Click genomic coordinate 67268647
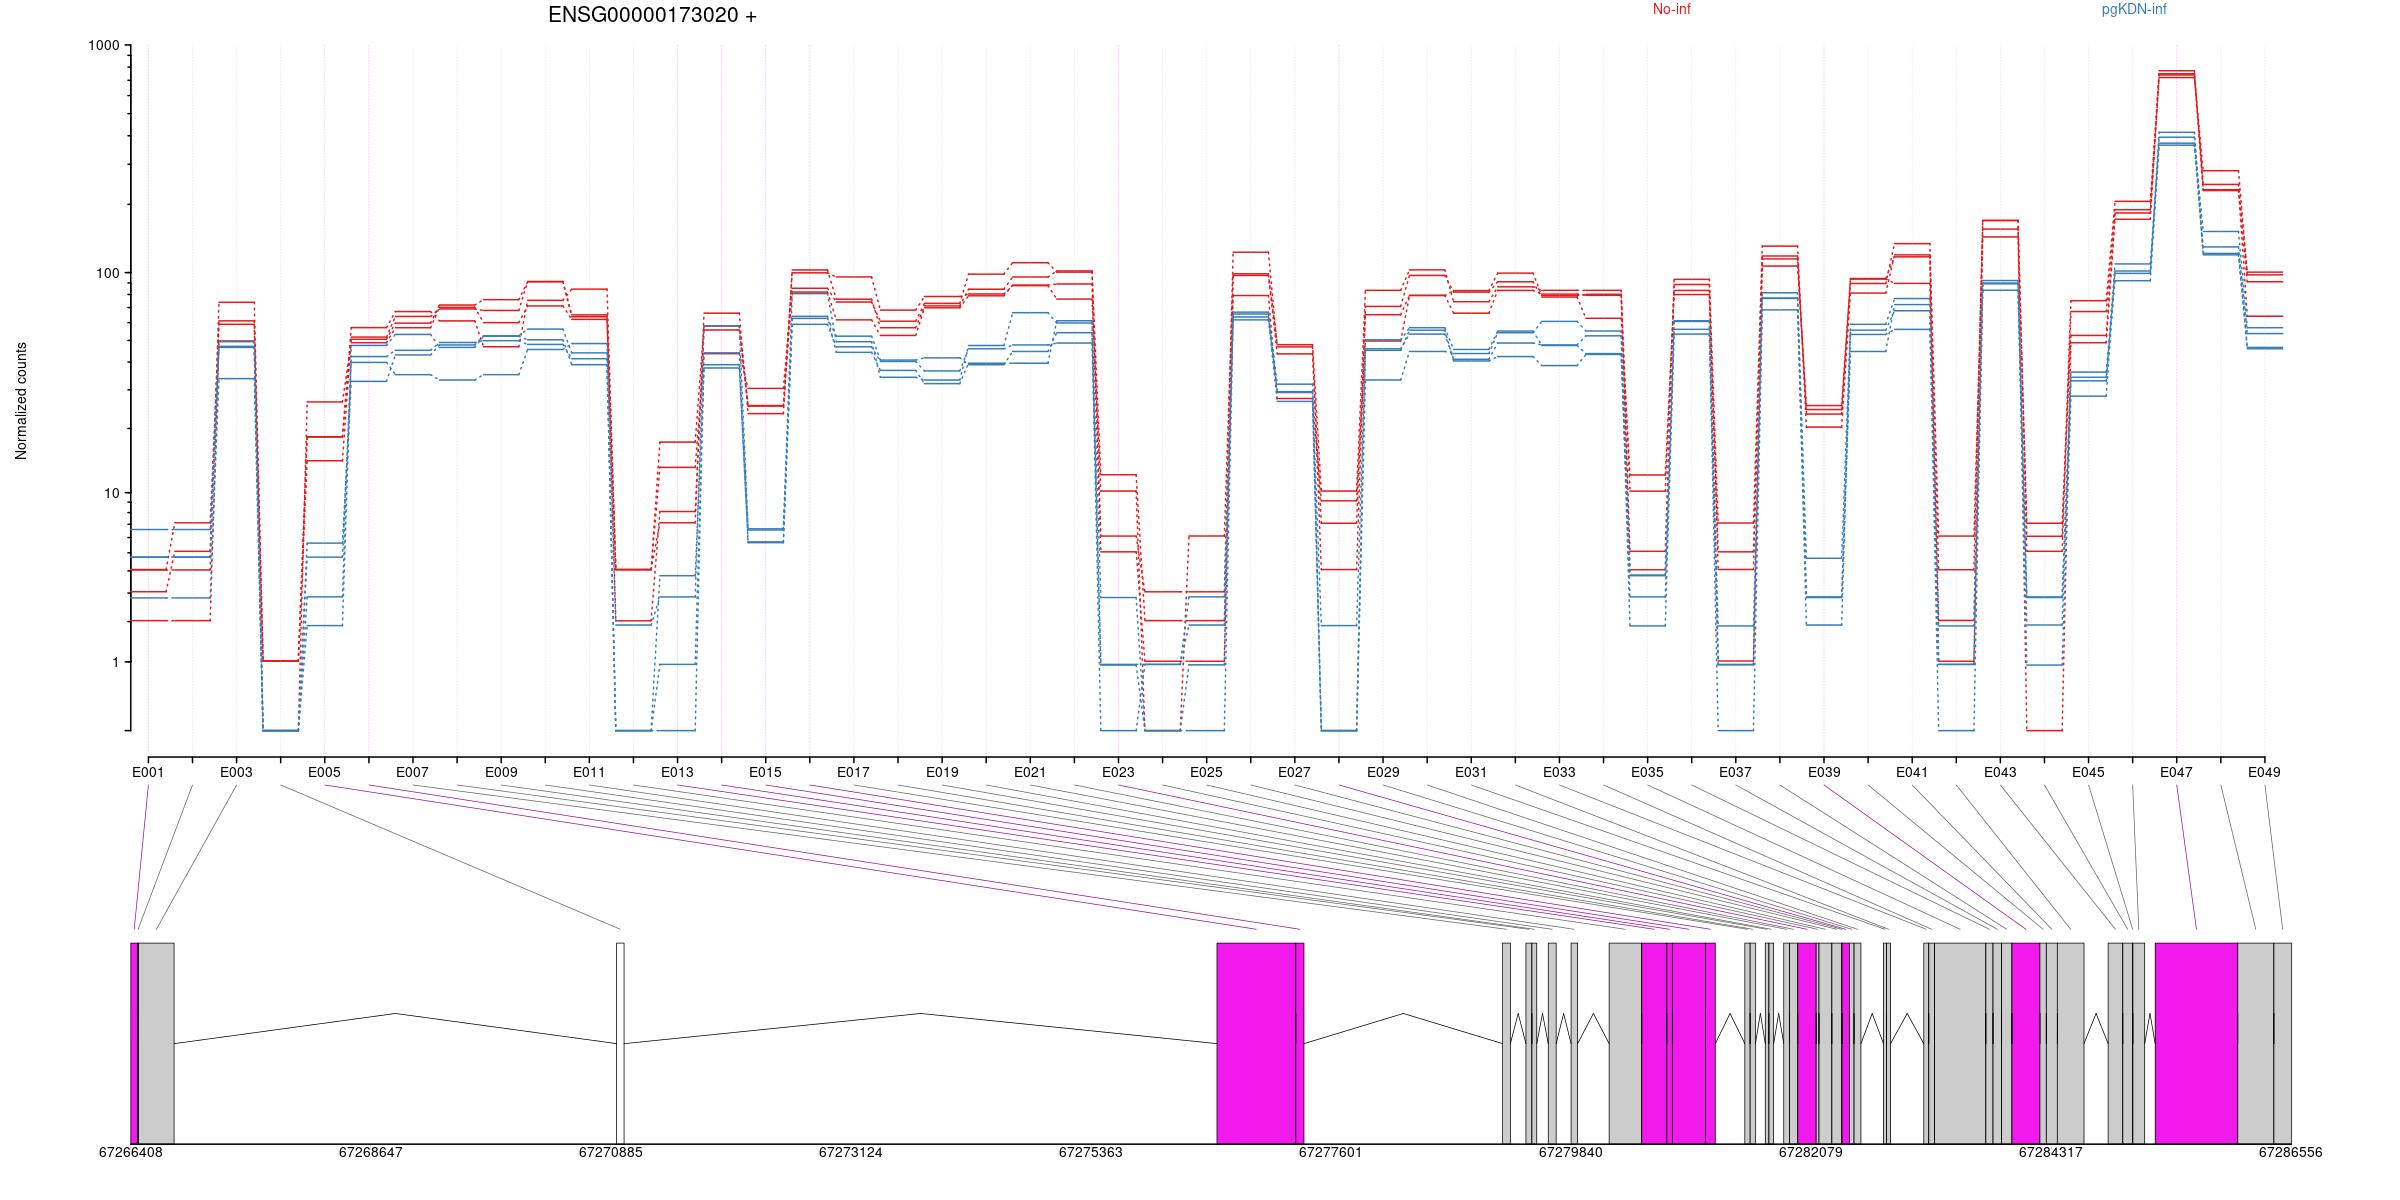The width and height of the screenshot is (2400, 1200). point(371,1152)
